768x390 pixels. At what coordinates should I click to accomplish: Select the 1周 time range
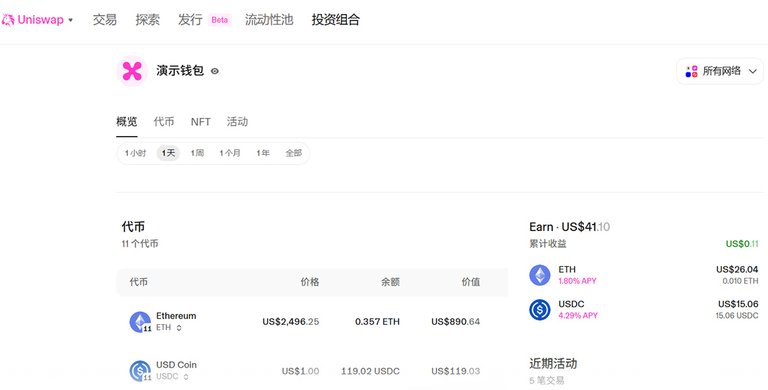(x=197, y=153)
